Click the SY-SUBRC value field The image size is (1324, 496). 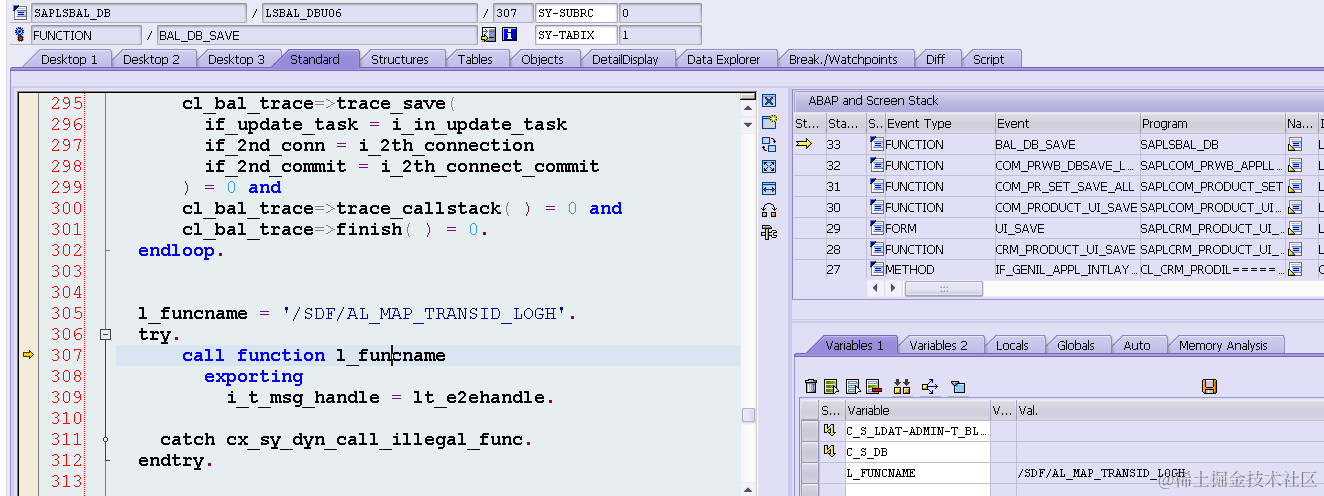pos(660,13)
